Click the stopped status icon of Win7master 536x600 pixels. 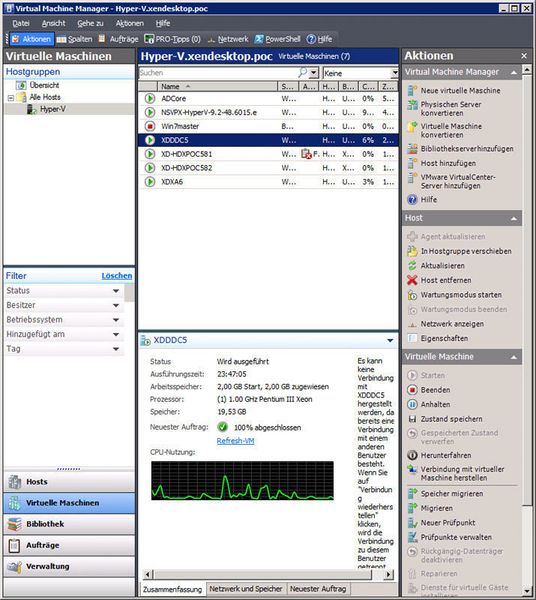[150, 126]
